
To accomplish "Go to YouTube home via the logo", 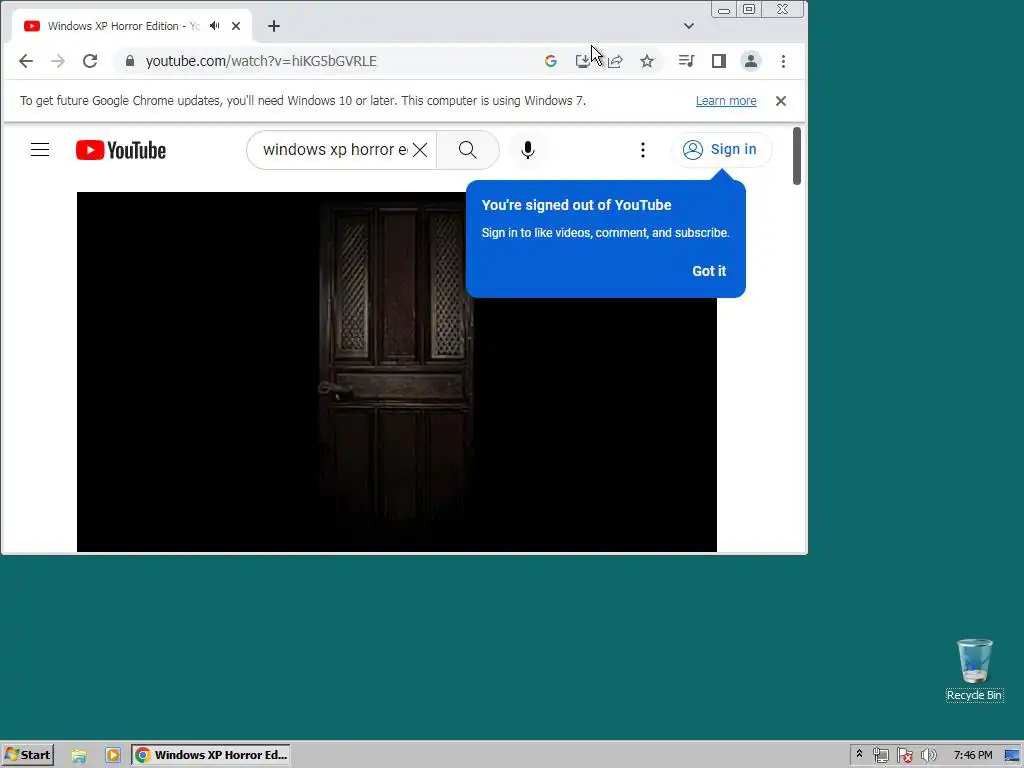I will pos(121,150).
